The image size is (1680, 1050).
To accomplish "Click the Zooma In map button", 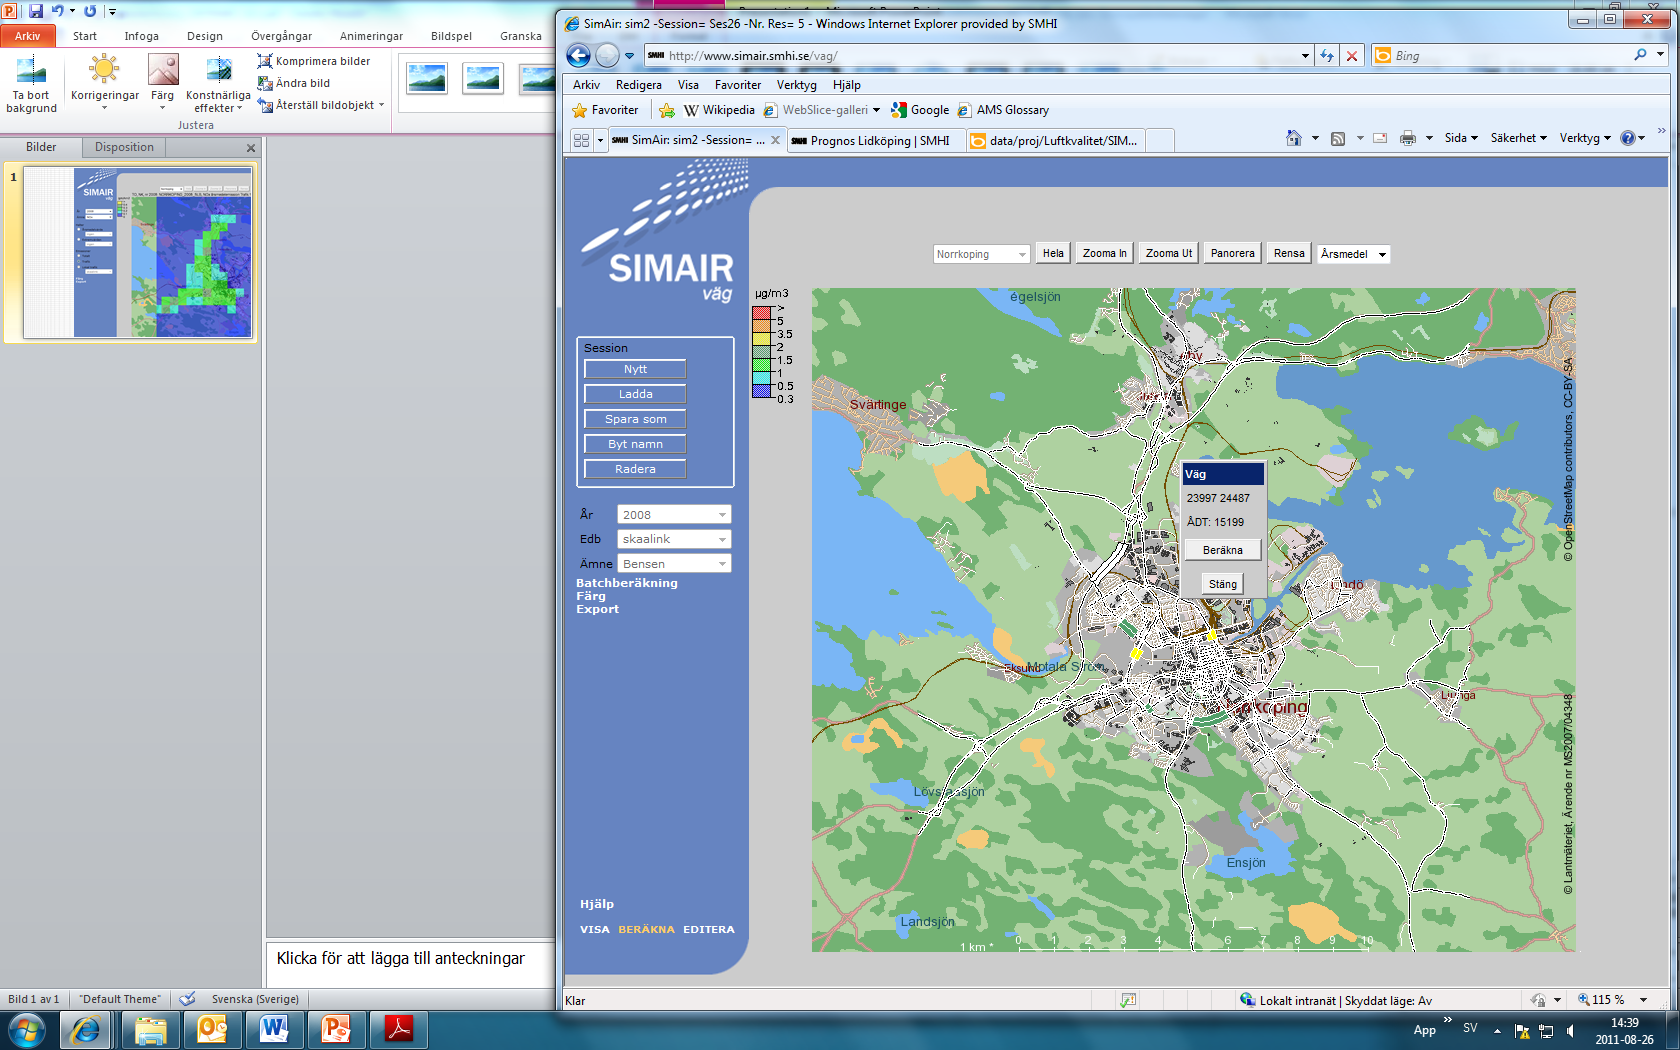I will 1104,253.
